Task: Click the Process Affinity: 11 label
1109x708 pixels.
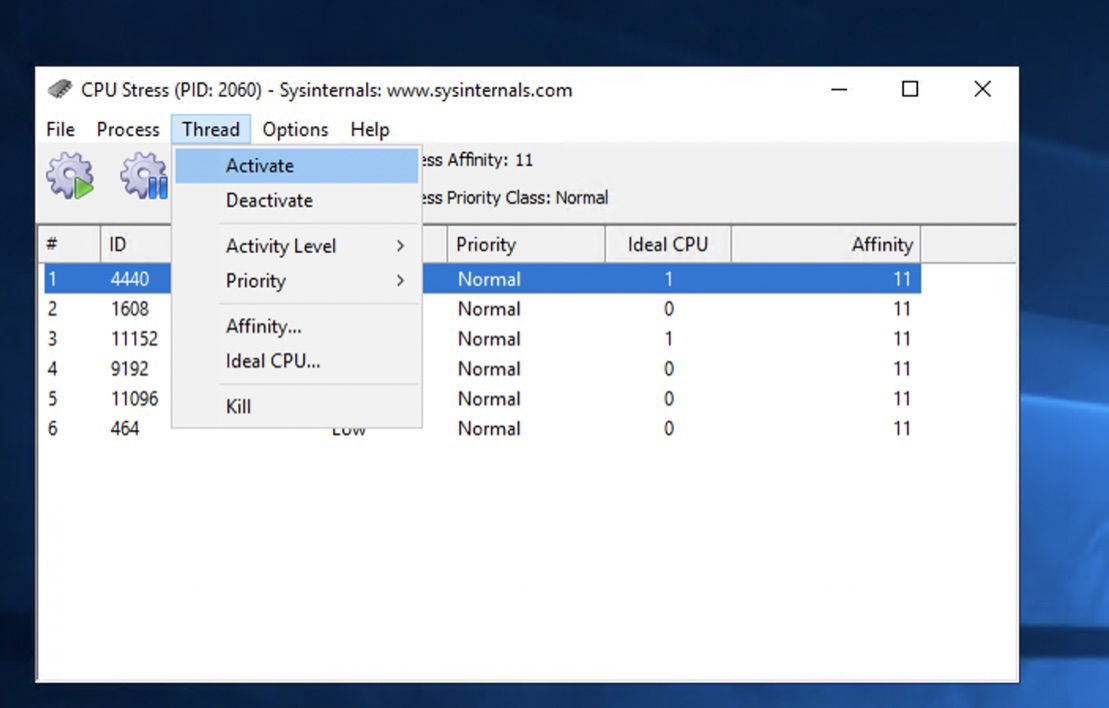Action: [x=477, y=160]
